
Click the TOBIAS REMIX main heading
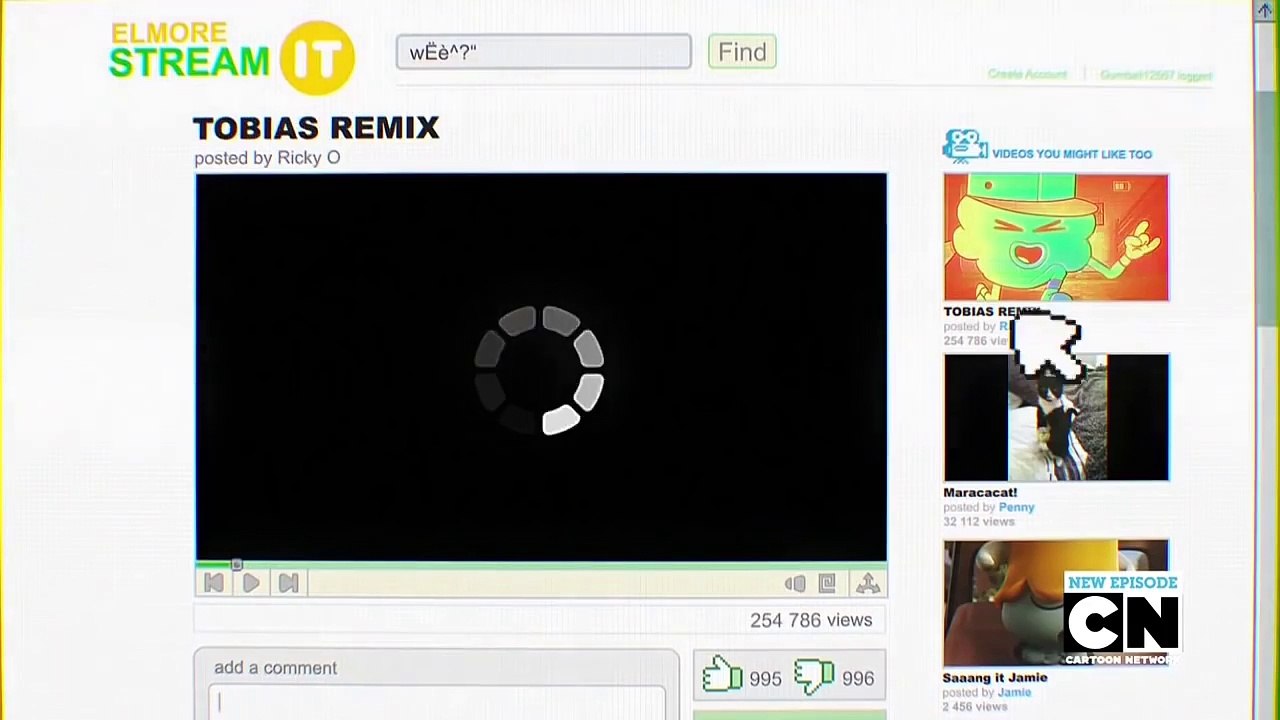tap(316, 128)
